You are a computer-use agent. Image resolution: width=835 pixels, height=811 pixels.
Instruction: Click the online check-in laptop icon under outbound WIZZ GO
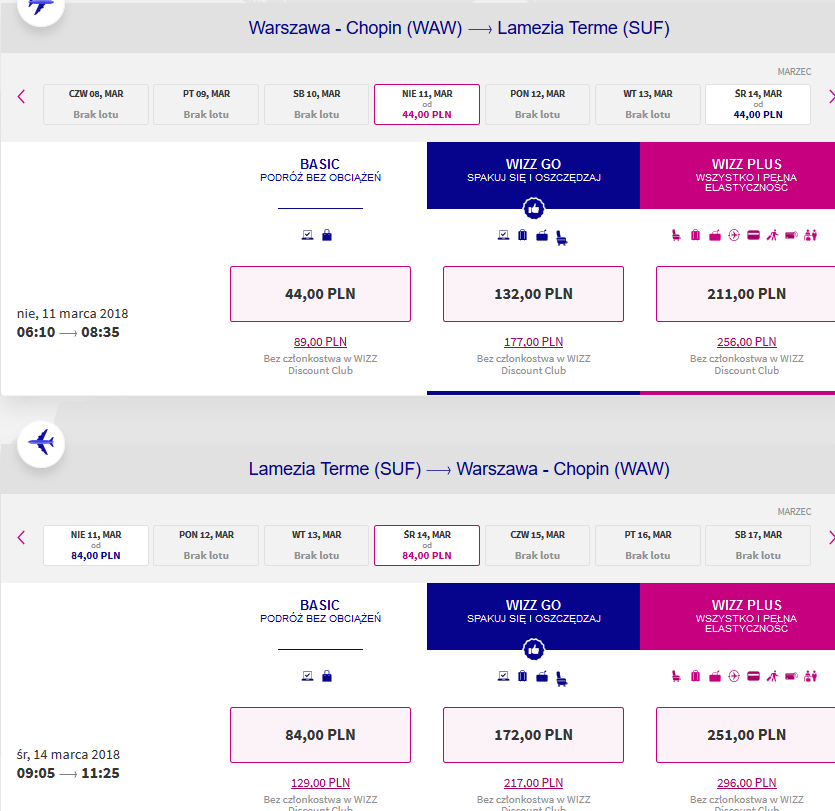click(x=503, y=235)
